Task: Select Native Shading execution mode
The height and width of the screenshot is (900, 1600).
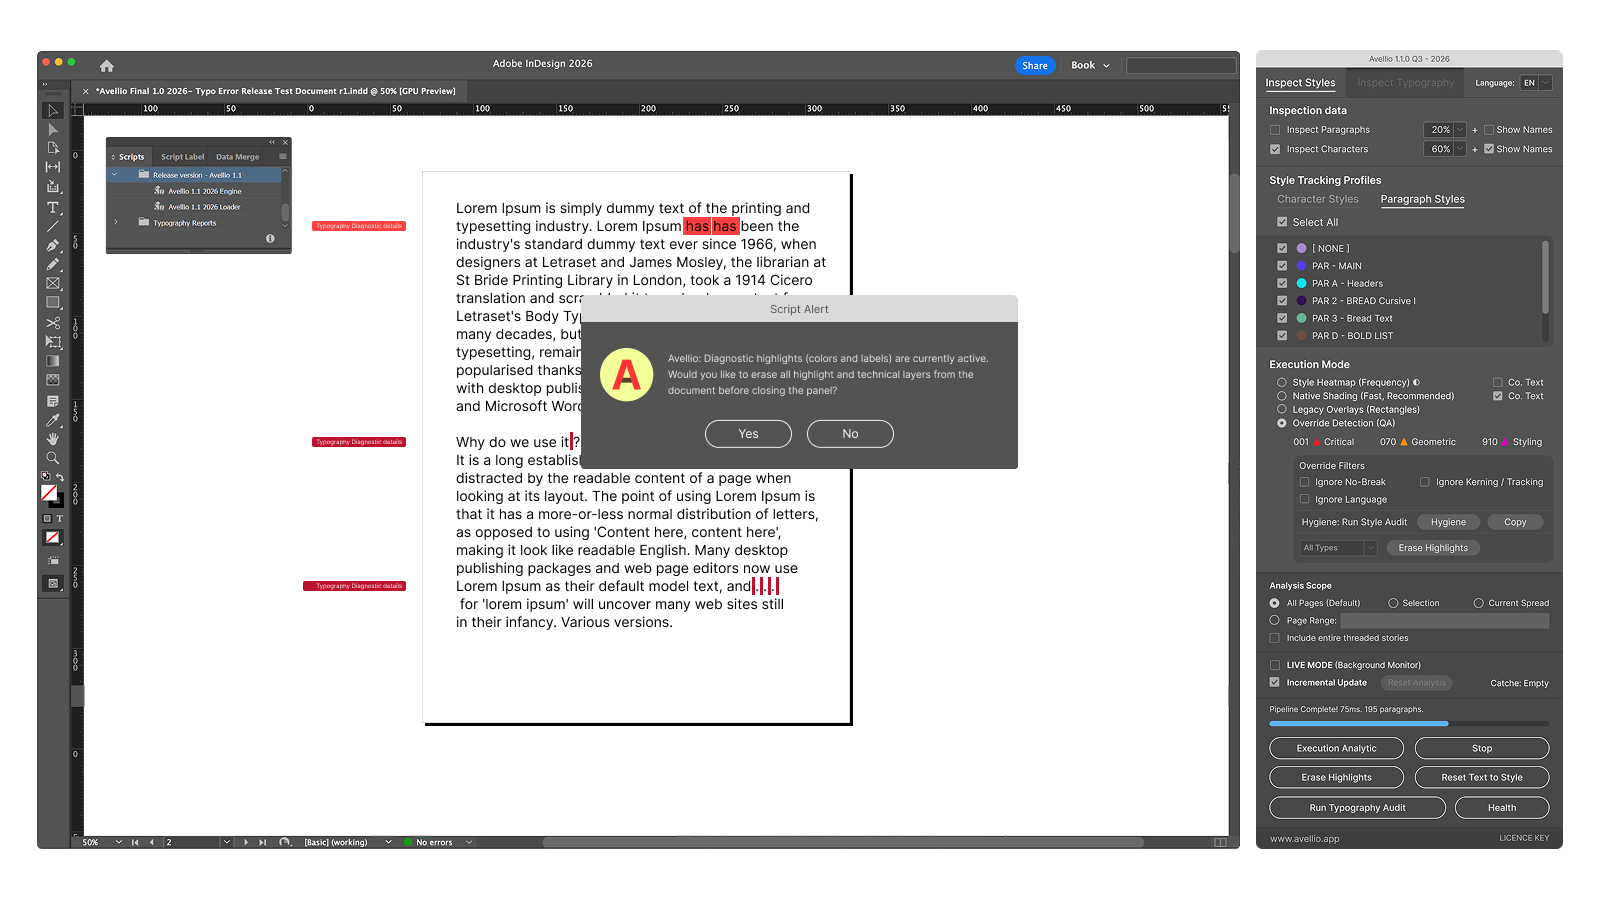Action: [x=1282, y=396]
